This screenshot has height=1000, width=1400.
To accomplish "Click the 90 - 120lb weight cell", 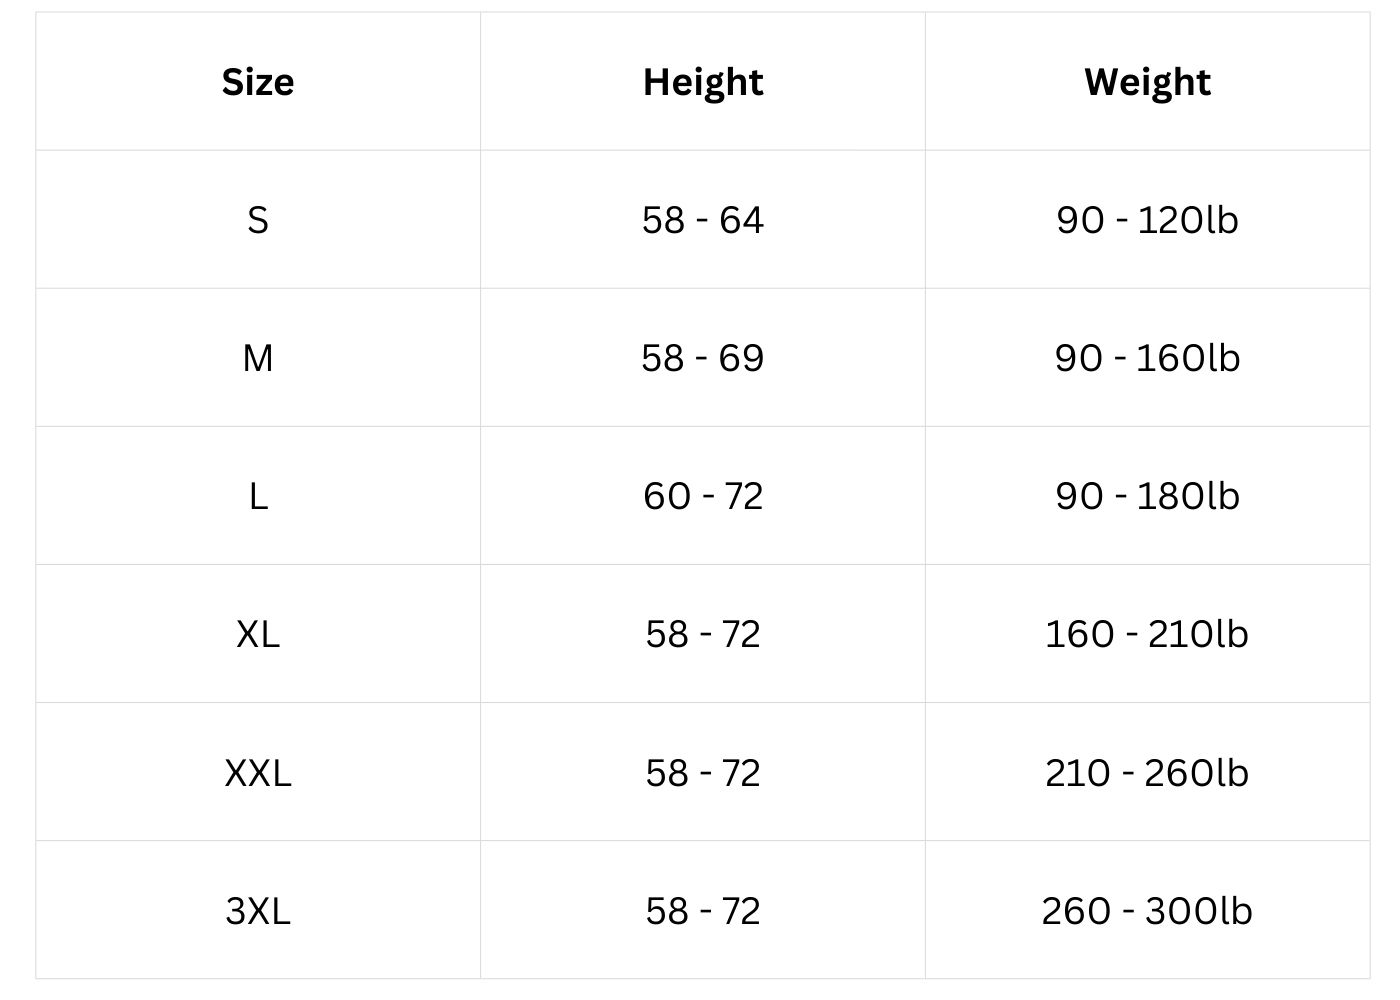I will tap(1147, 220).
